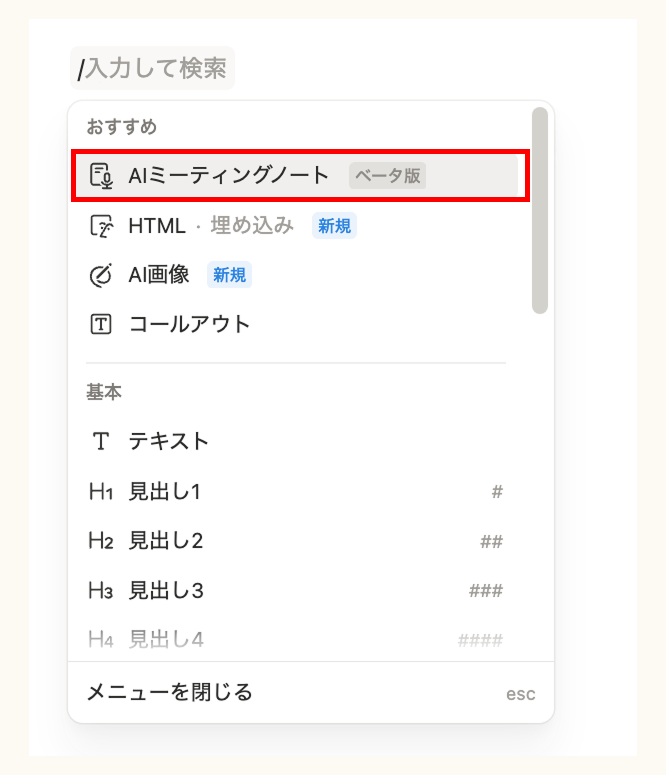Screen dimensions: 666x775
Task: Click the AI画像 pencil-circle icon
Action: click(101, 275)
